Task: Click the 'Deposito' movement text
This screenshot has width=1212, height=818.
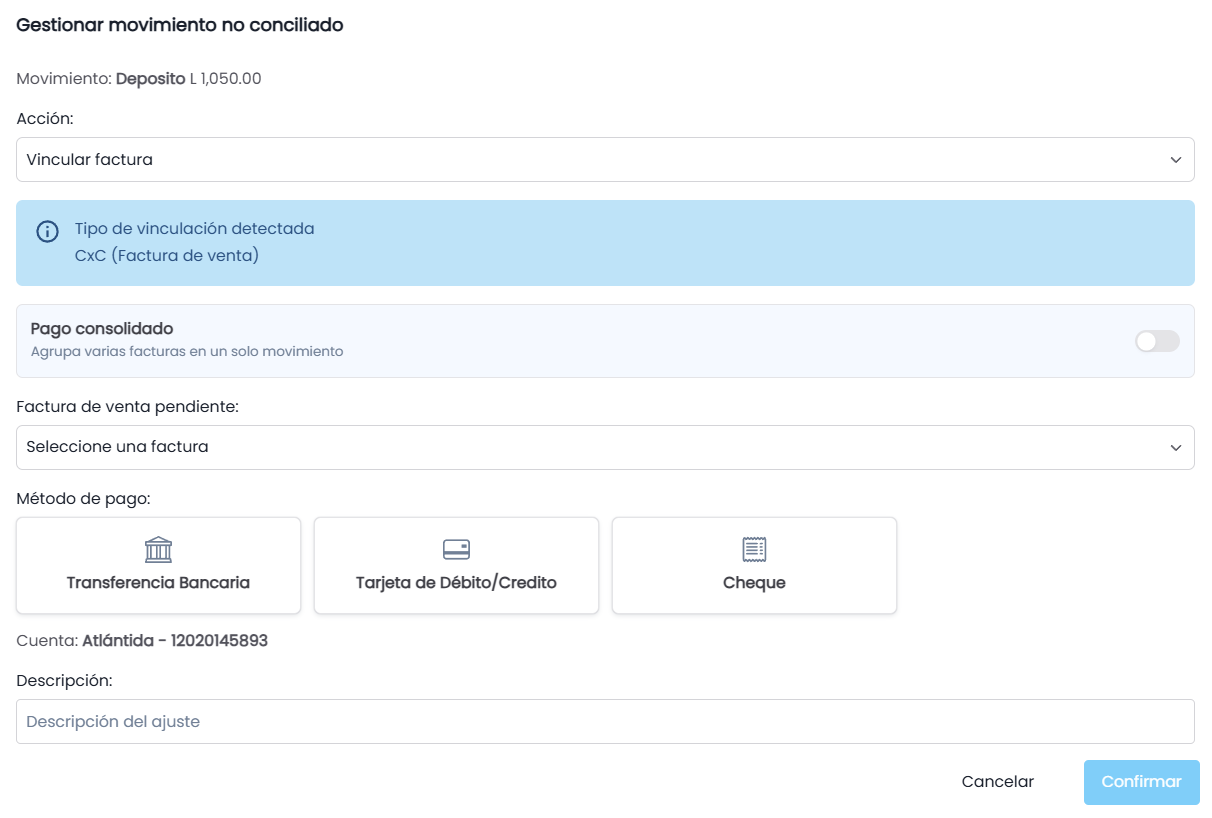Action: click(151, 78)
